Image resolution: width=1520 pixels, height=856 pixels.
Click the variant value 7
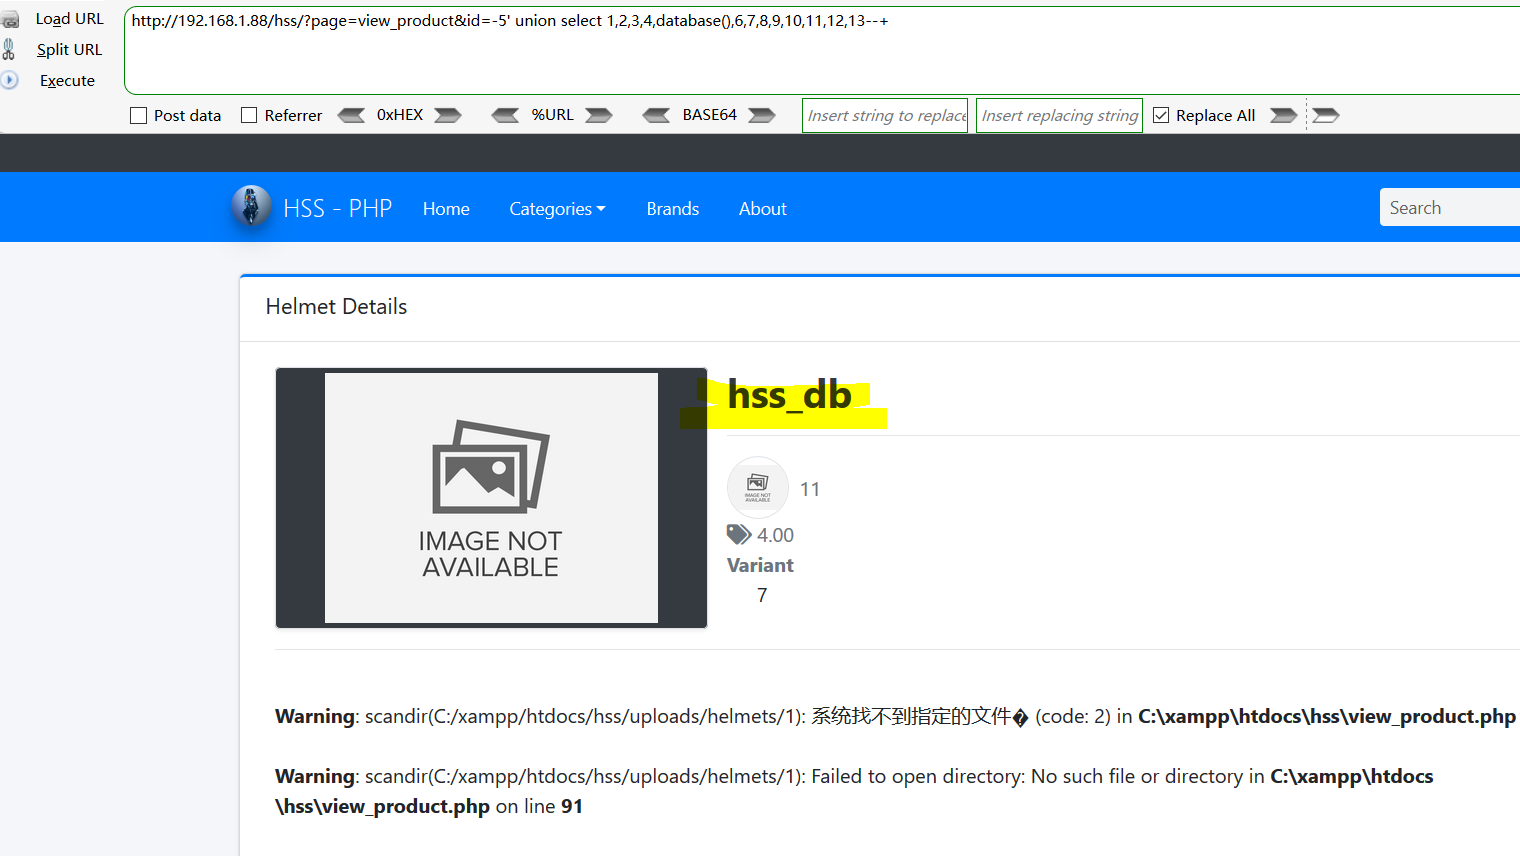click(762, 595)
